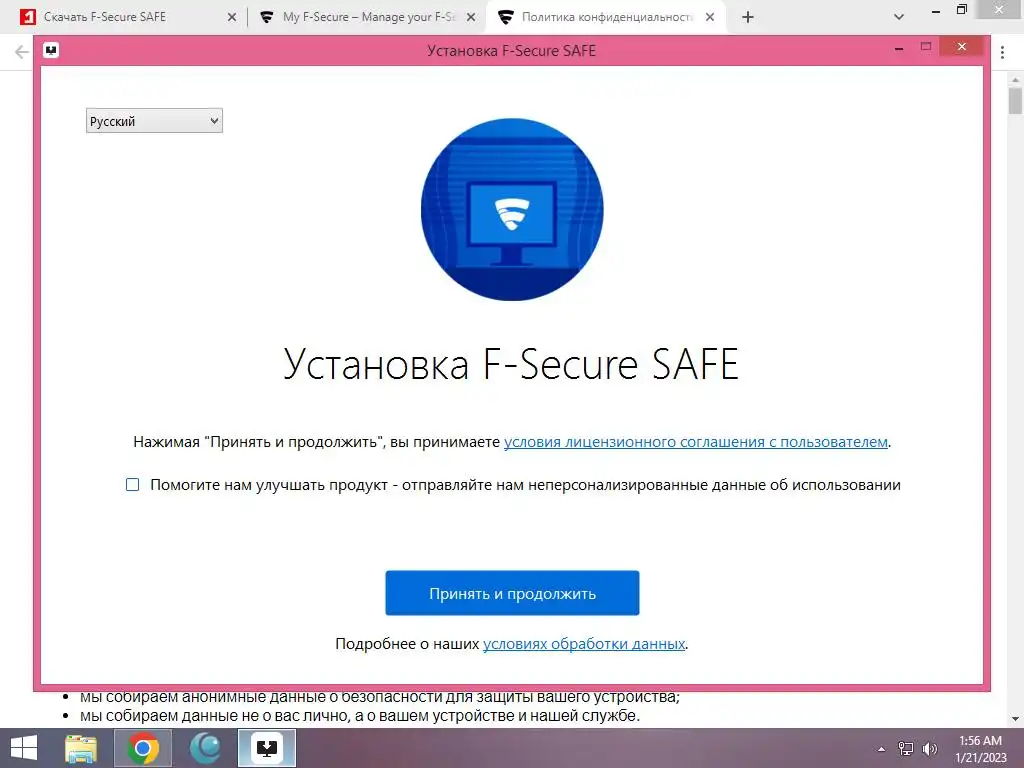
Task: Open the условиях обработки данных link
Action: 584,644
